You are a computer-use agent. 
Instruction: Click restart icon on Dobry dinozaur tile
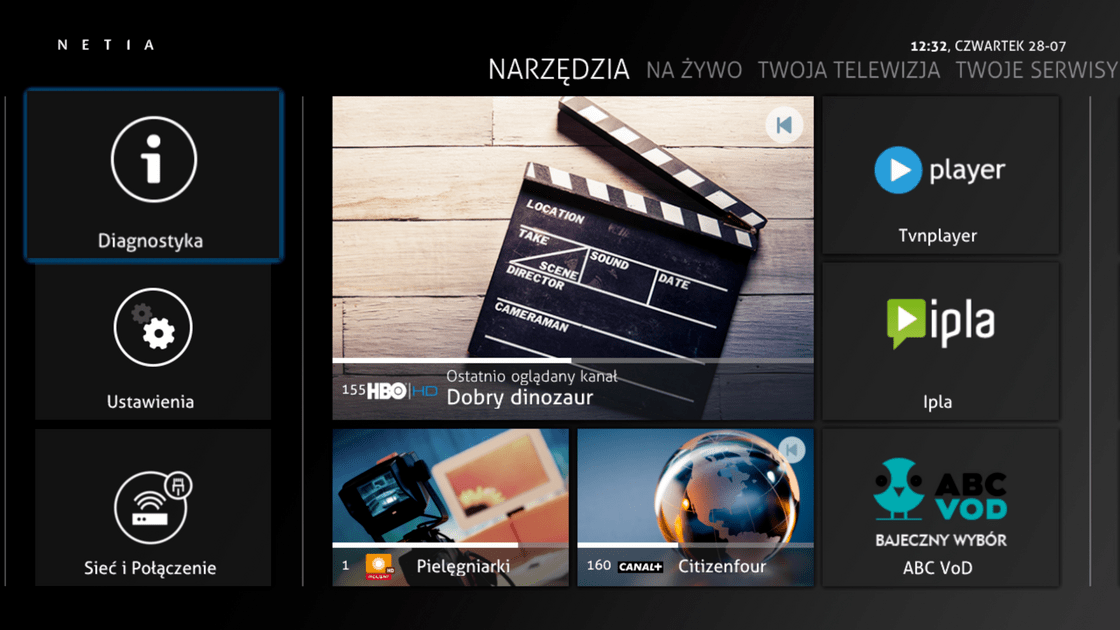point(784,125)
